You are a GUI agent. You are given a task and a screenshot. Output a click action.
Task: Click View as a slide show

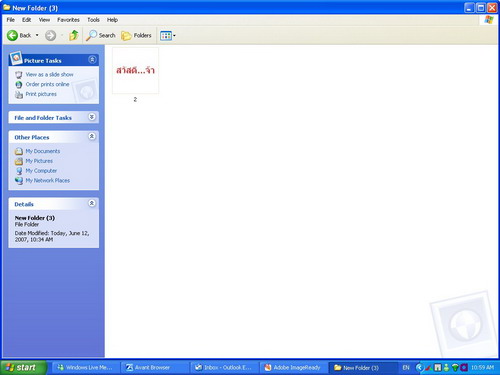[49, 74]
